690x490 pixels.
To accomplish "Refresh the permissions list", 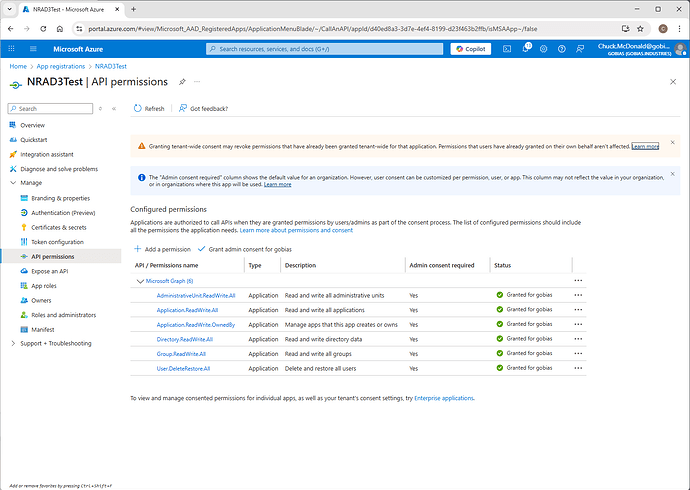I will (149, 108).
